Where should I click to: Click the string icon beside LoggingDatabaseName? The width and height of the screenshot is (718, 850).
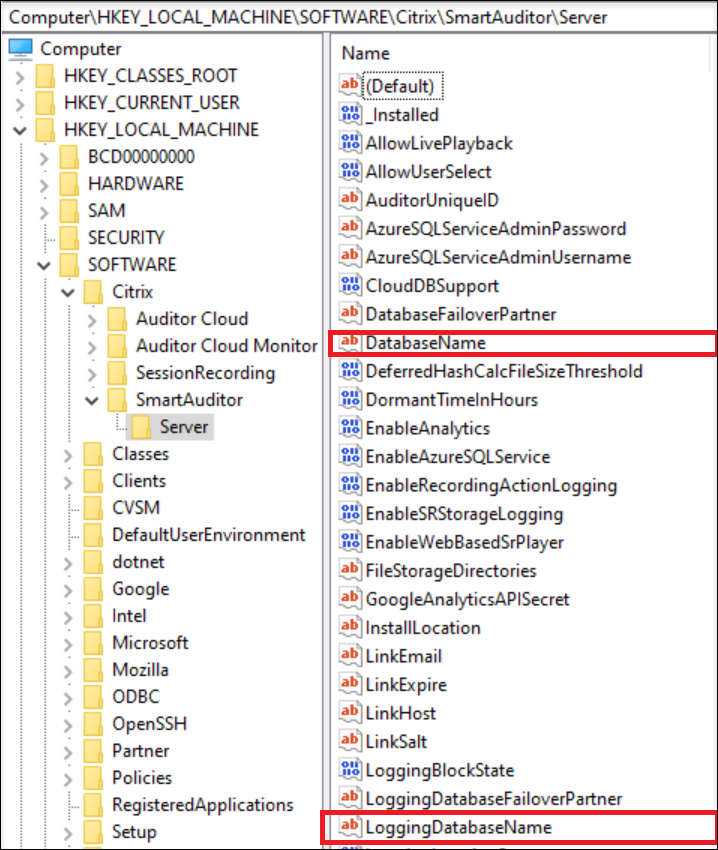pyautogui.click(x=350, y=827)
